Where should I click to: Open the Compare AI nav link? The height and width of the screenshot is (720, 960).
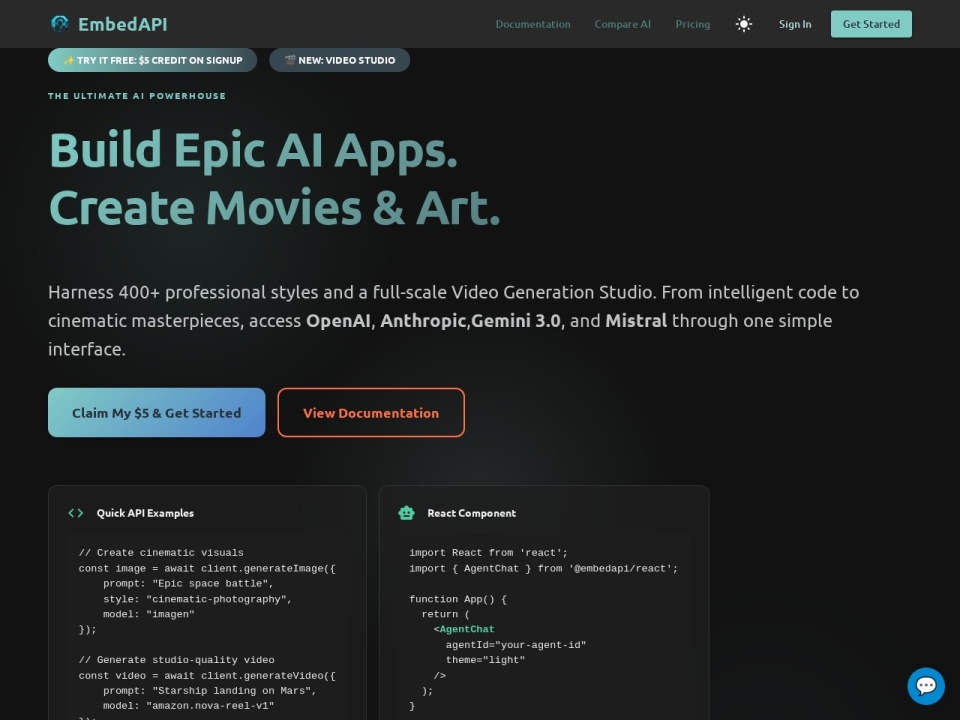pyautogui.click(x=623, y=24)
